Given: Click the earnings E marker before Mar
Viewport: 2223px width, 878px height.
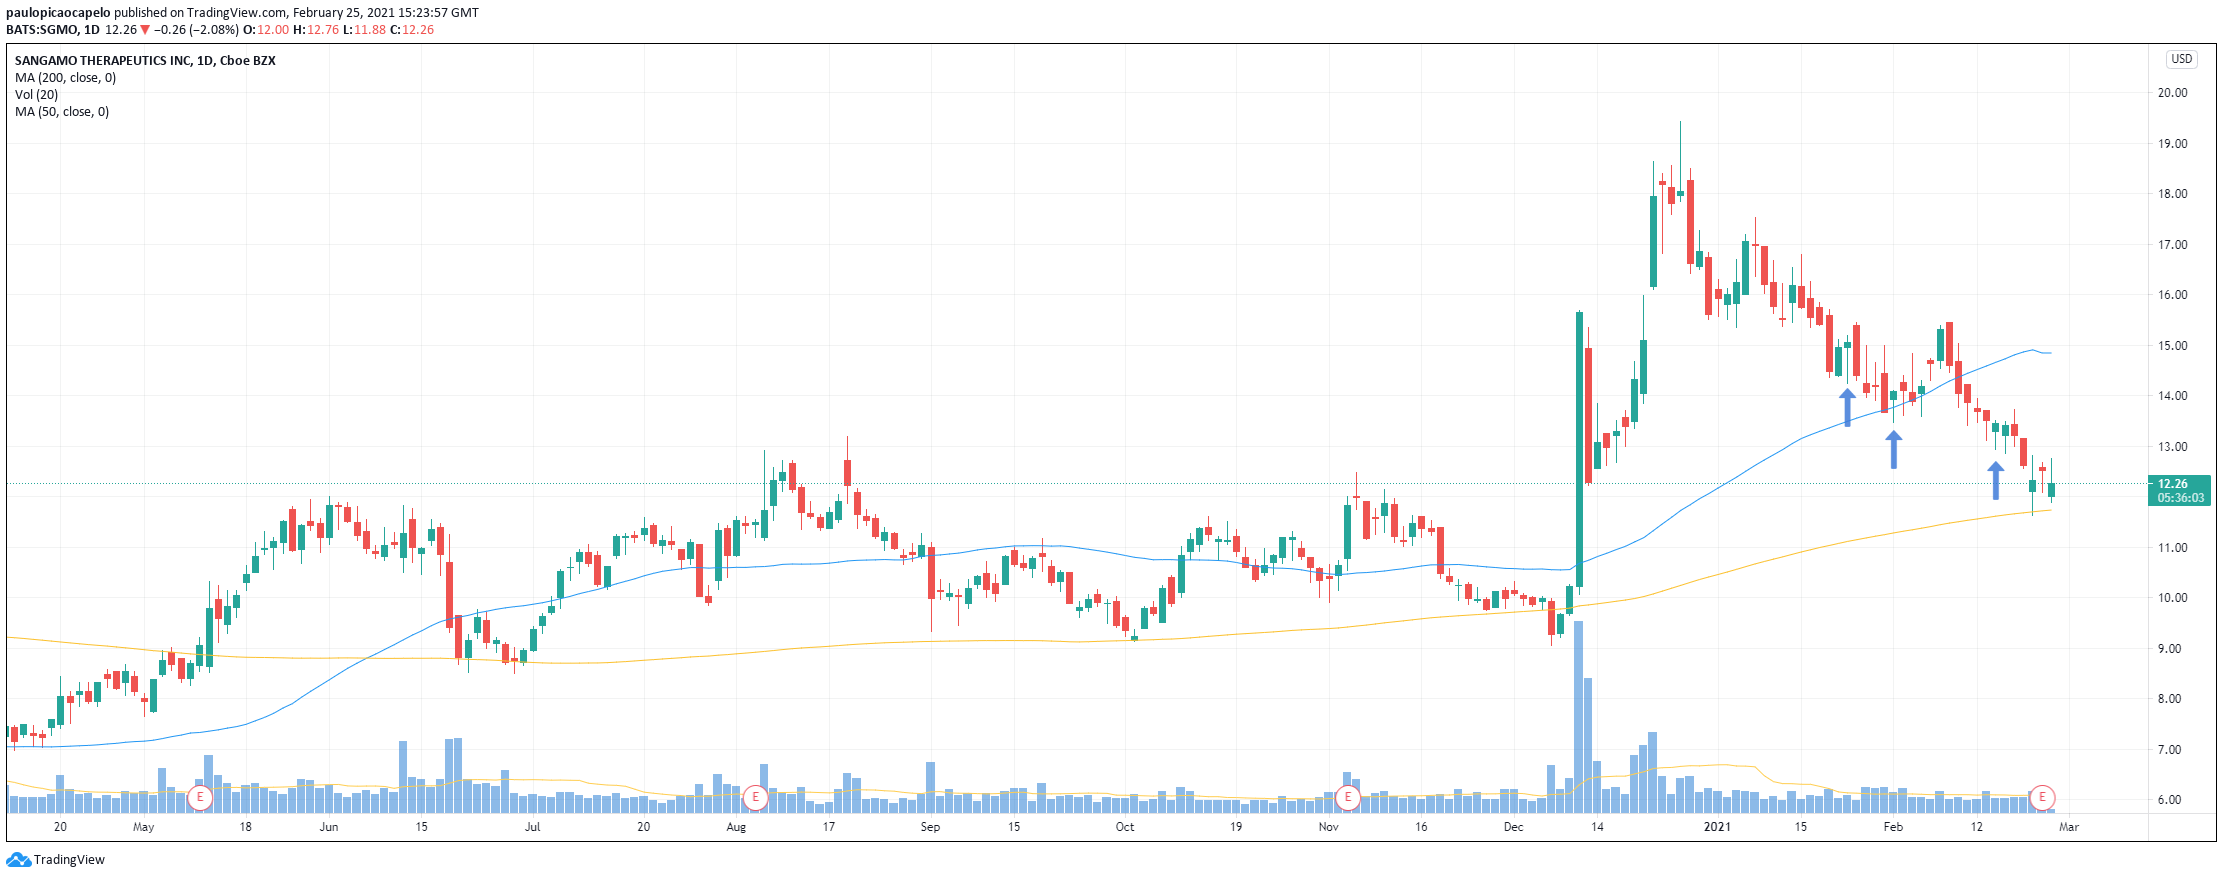Looking at the screenshot, I should [x=2042, y=797].
